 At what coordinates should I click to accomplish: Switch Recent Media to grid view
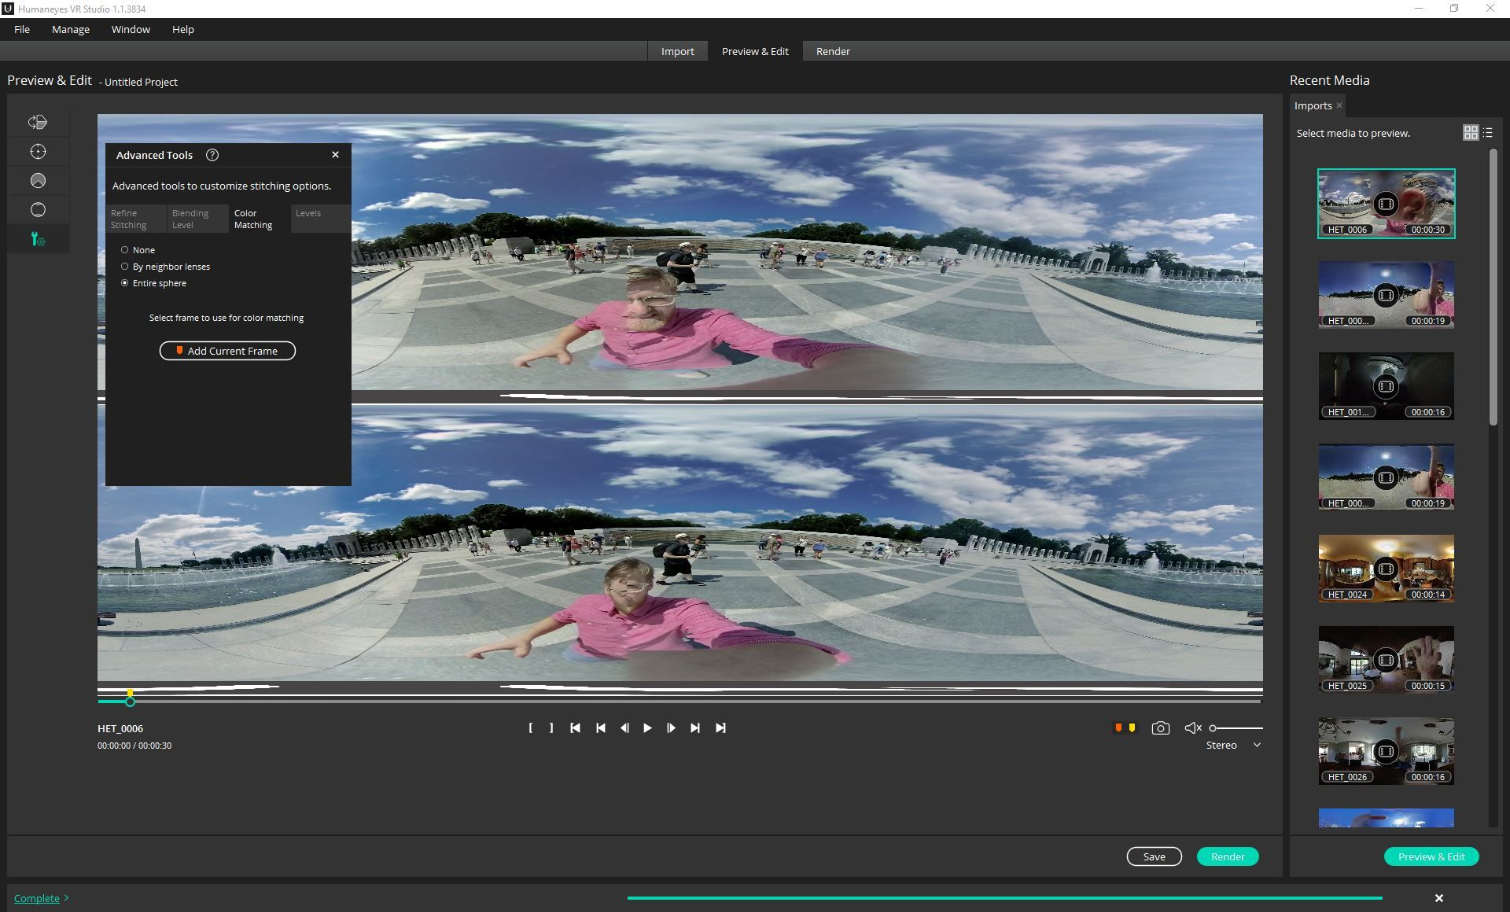(1470, 133)
